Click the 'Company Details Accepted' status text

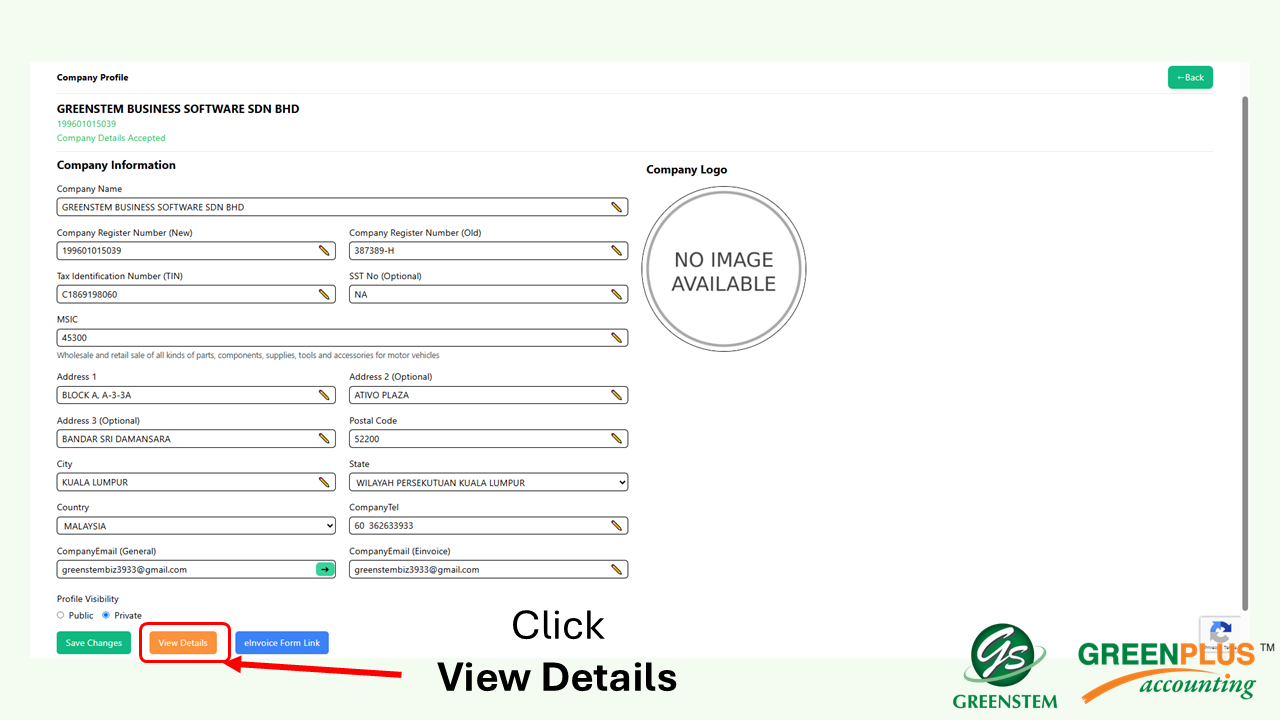pos(111,138)
